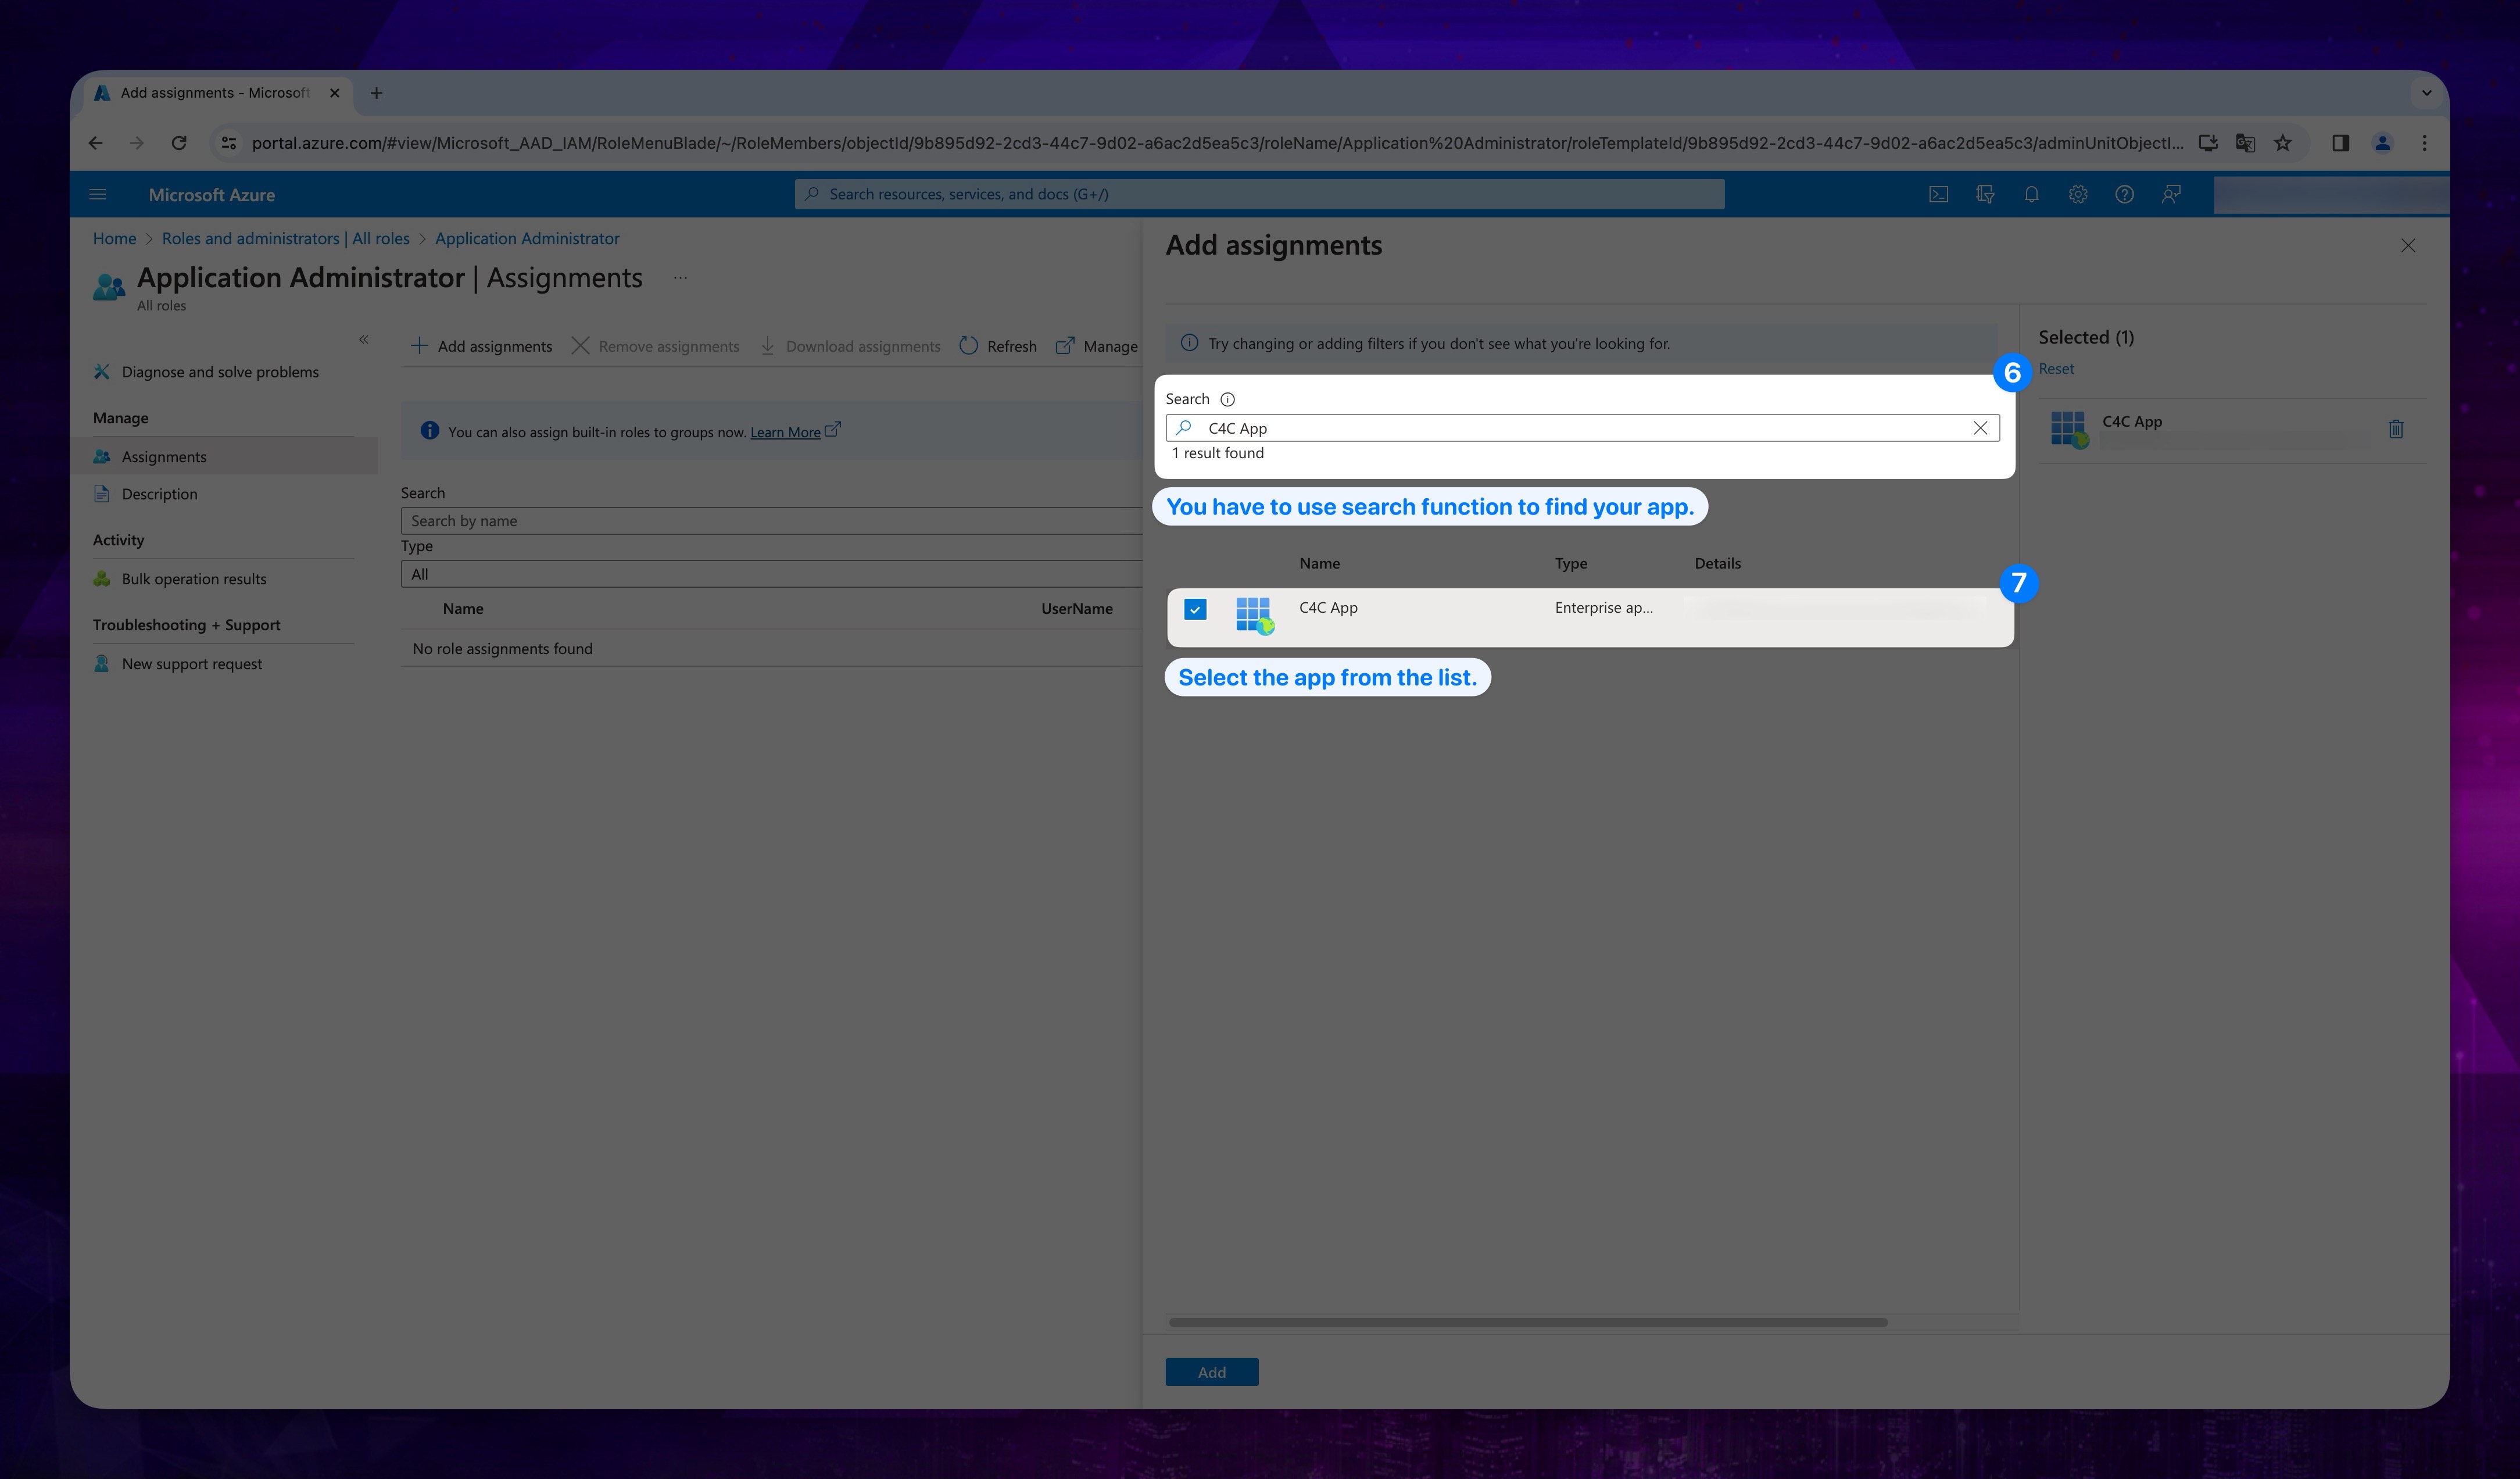Image resolution: width=2520 pixels, height=1479 pixels.
Task: Click the Search by name field
Action: 771,521
